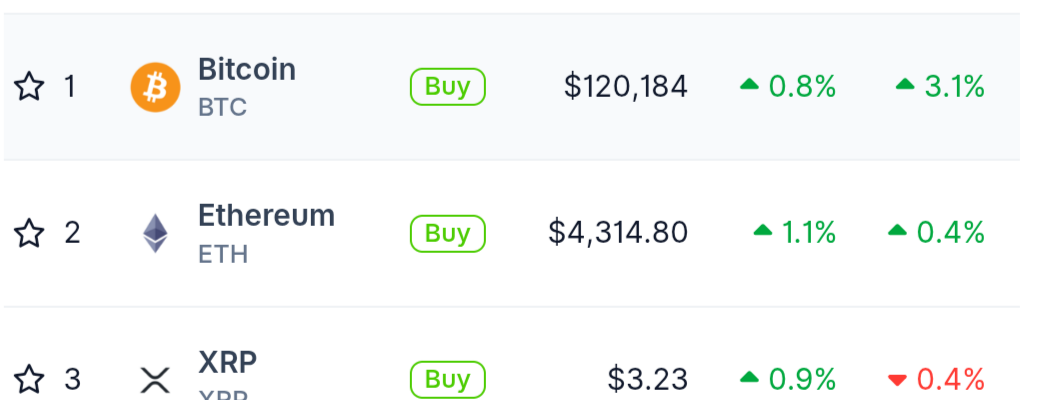Click Bitcoin's green 0.8% change value

click(801, 87)
